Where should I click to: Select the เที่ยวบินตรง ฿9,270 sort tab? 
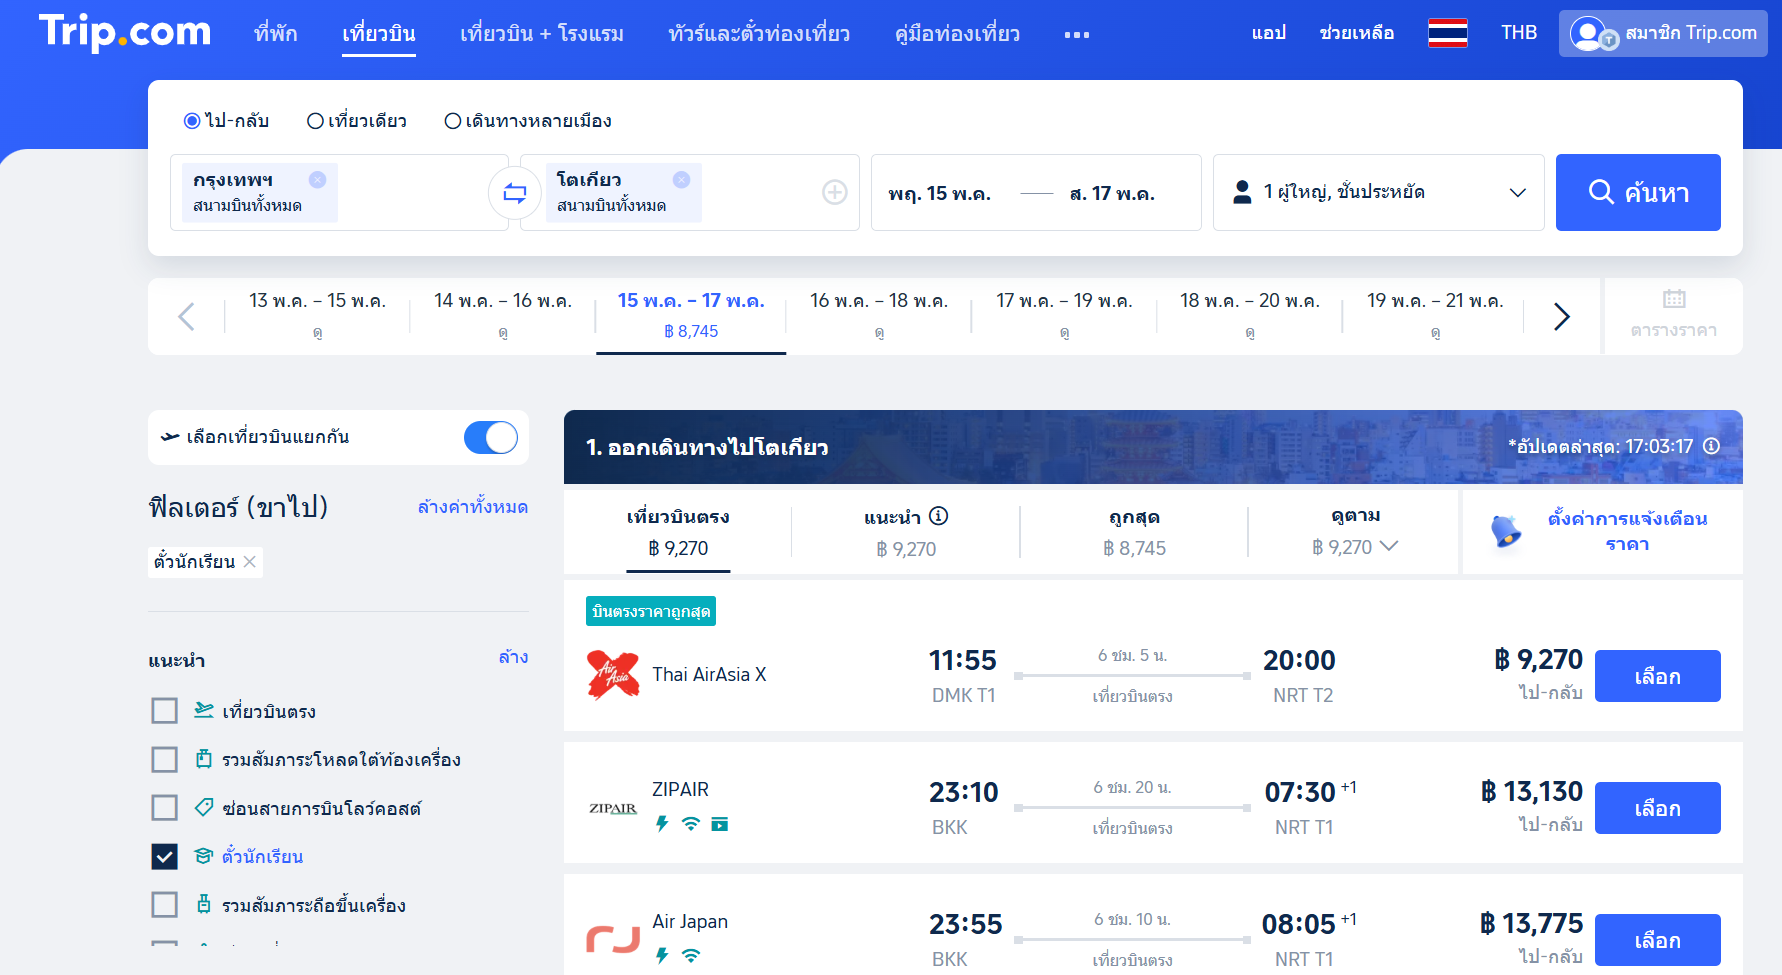678,532
